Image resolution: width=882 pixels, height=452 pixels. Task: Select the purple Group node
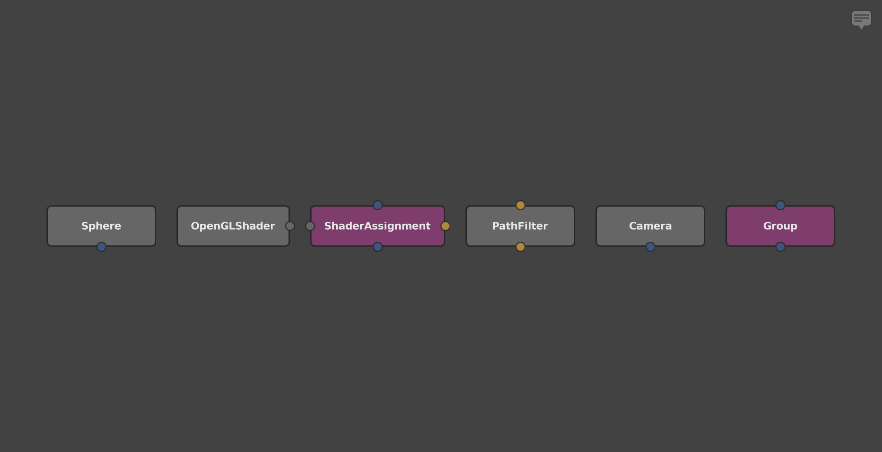click(x=780, y=226)
